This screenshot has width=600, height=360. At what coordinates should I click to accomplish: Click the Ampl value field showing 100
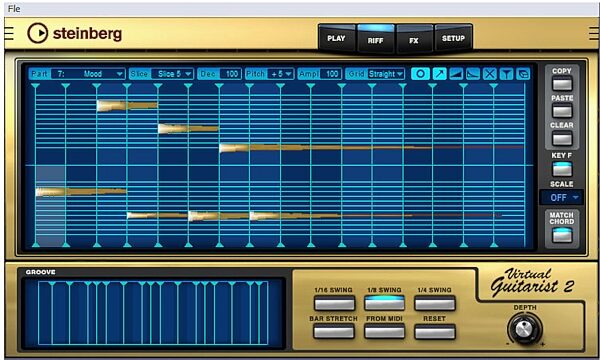pos(331,74)
